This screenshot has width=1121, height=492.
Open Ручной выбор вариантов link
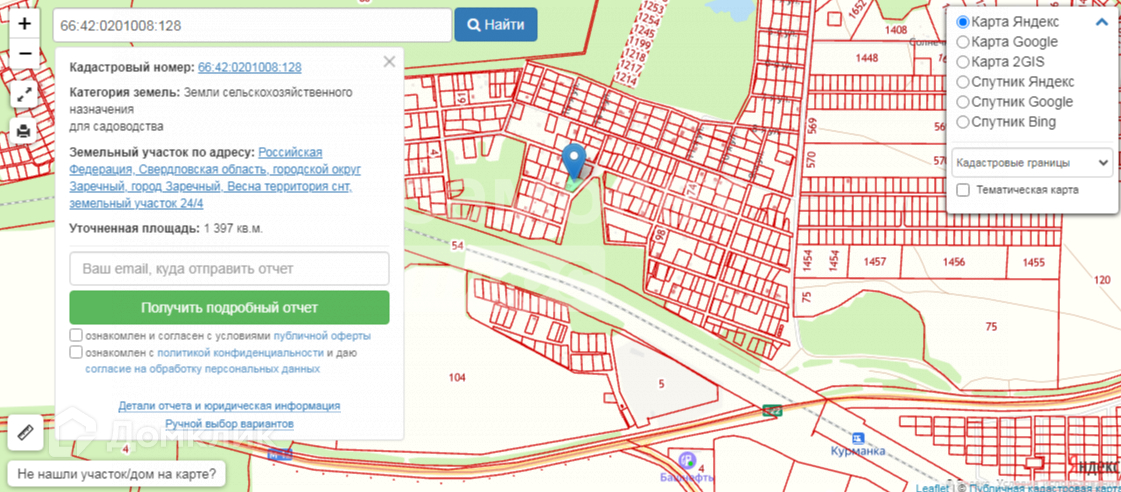point(229,424)
